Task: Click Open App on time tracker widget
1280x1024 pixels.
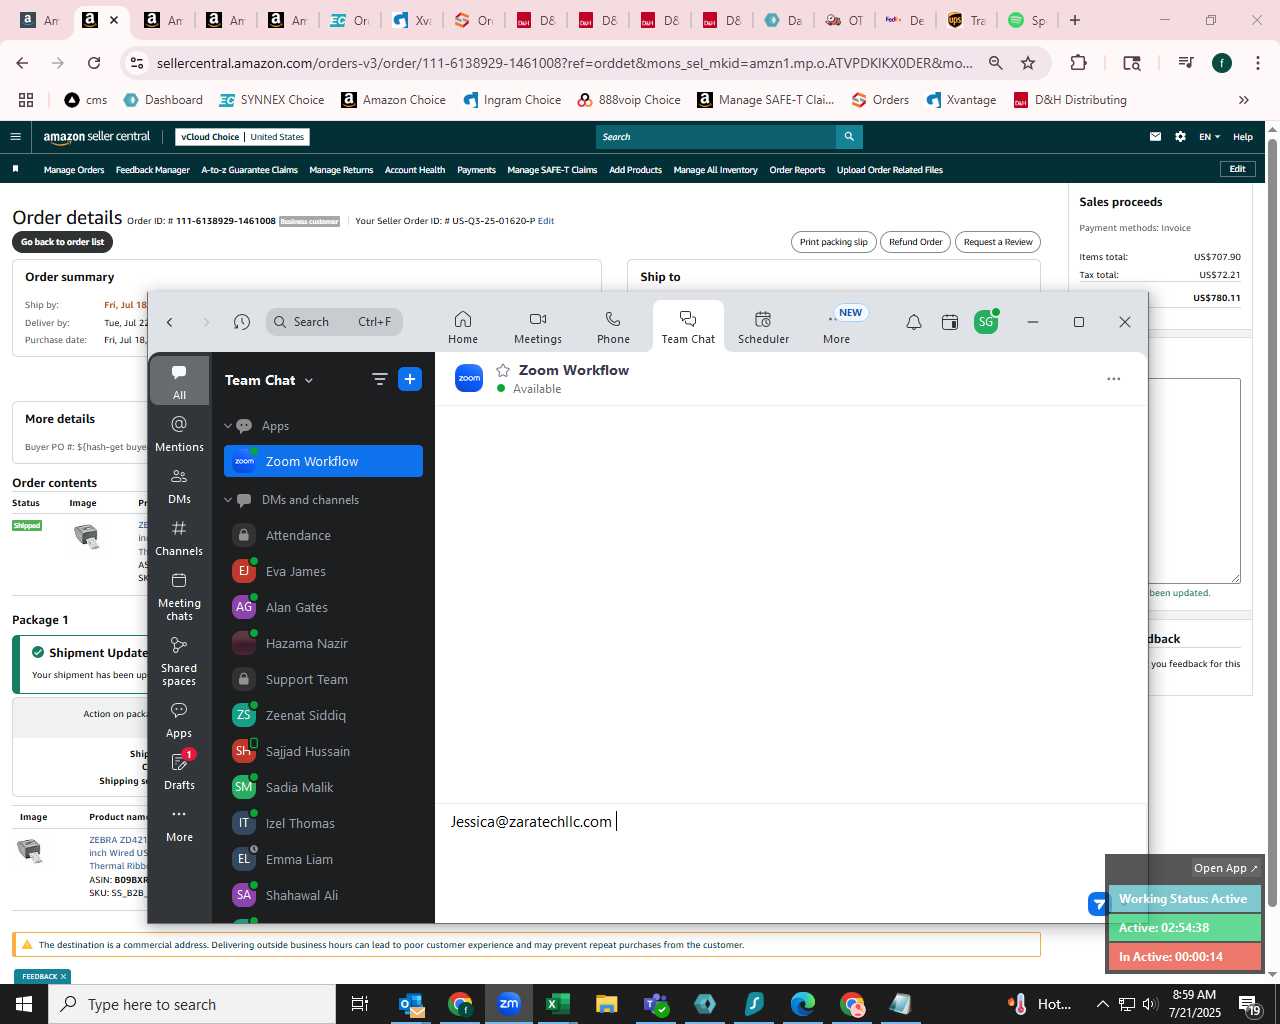Action: point(1226,868)
